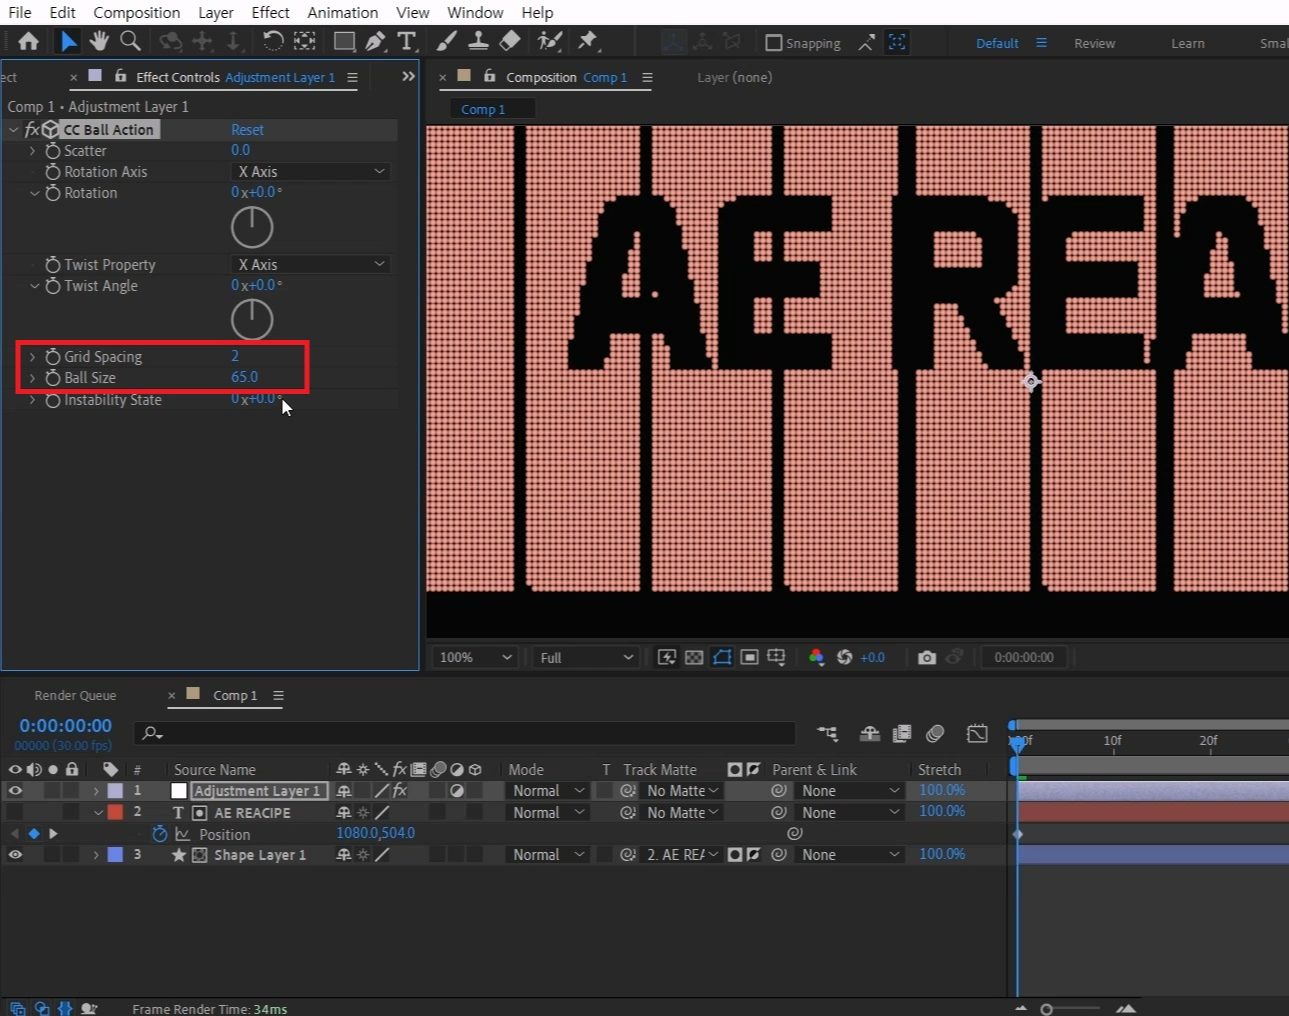Toggle Scatter stopwatch keyframing
This screenshot has width=1289, height=1016.
(x=53, y=151)
